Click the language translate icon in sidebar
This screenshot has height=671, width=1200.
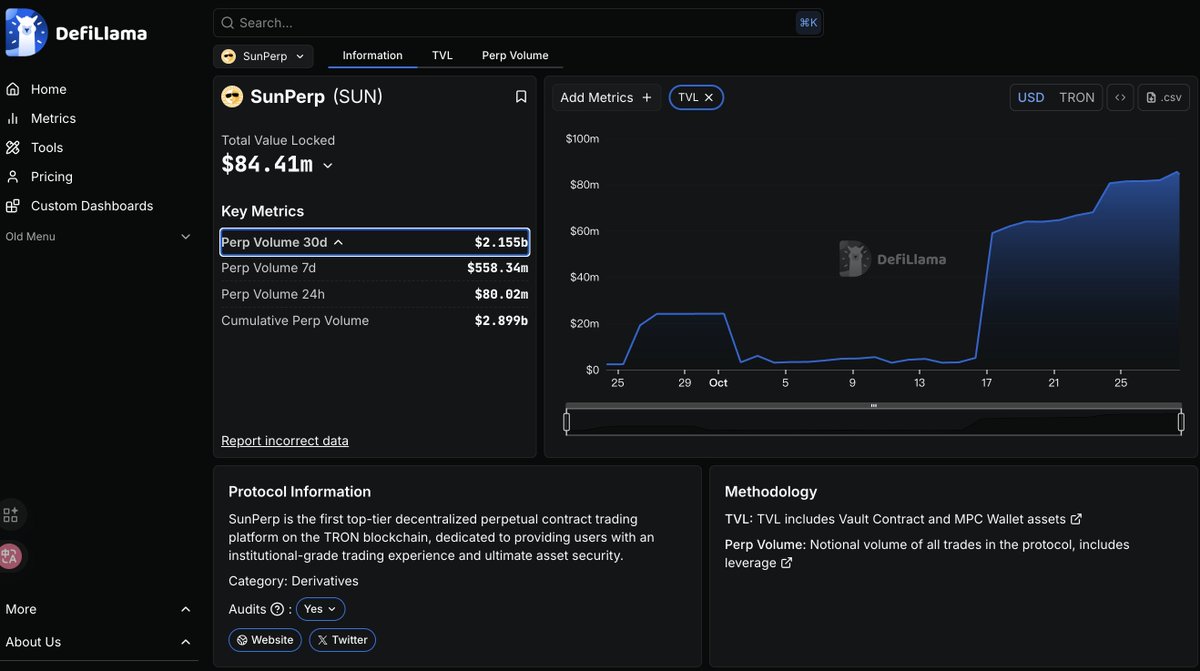coord(11,557)
